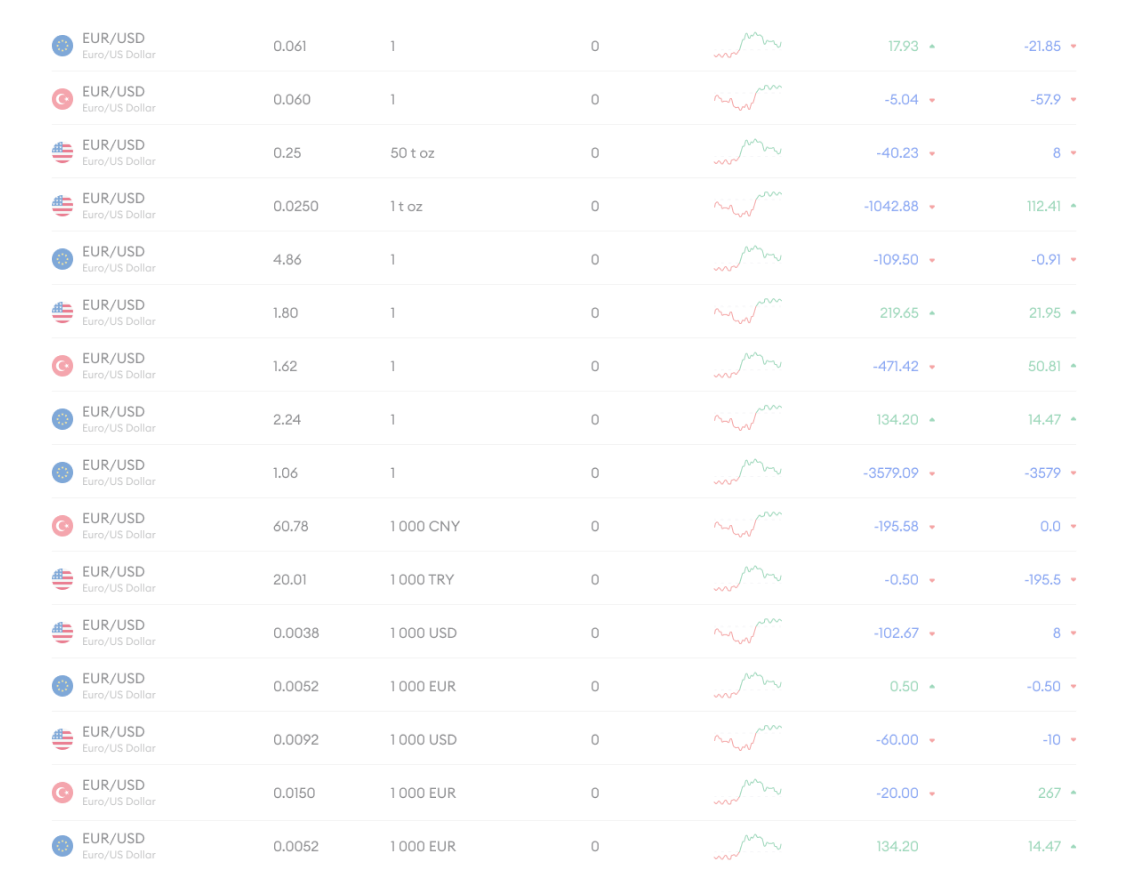Click the US flag icon in the 50 t oz row
This screenshot has width=1128, height=888.
pyautogui.click(x=62, y=153)
